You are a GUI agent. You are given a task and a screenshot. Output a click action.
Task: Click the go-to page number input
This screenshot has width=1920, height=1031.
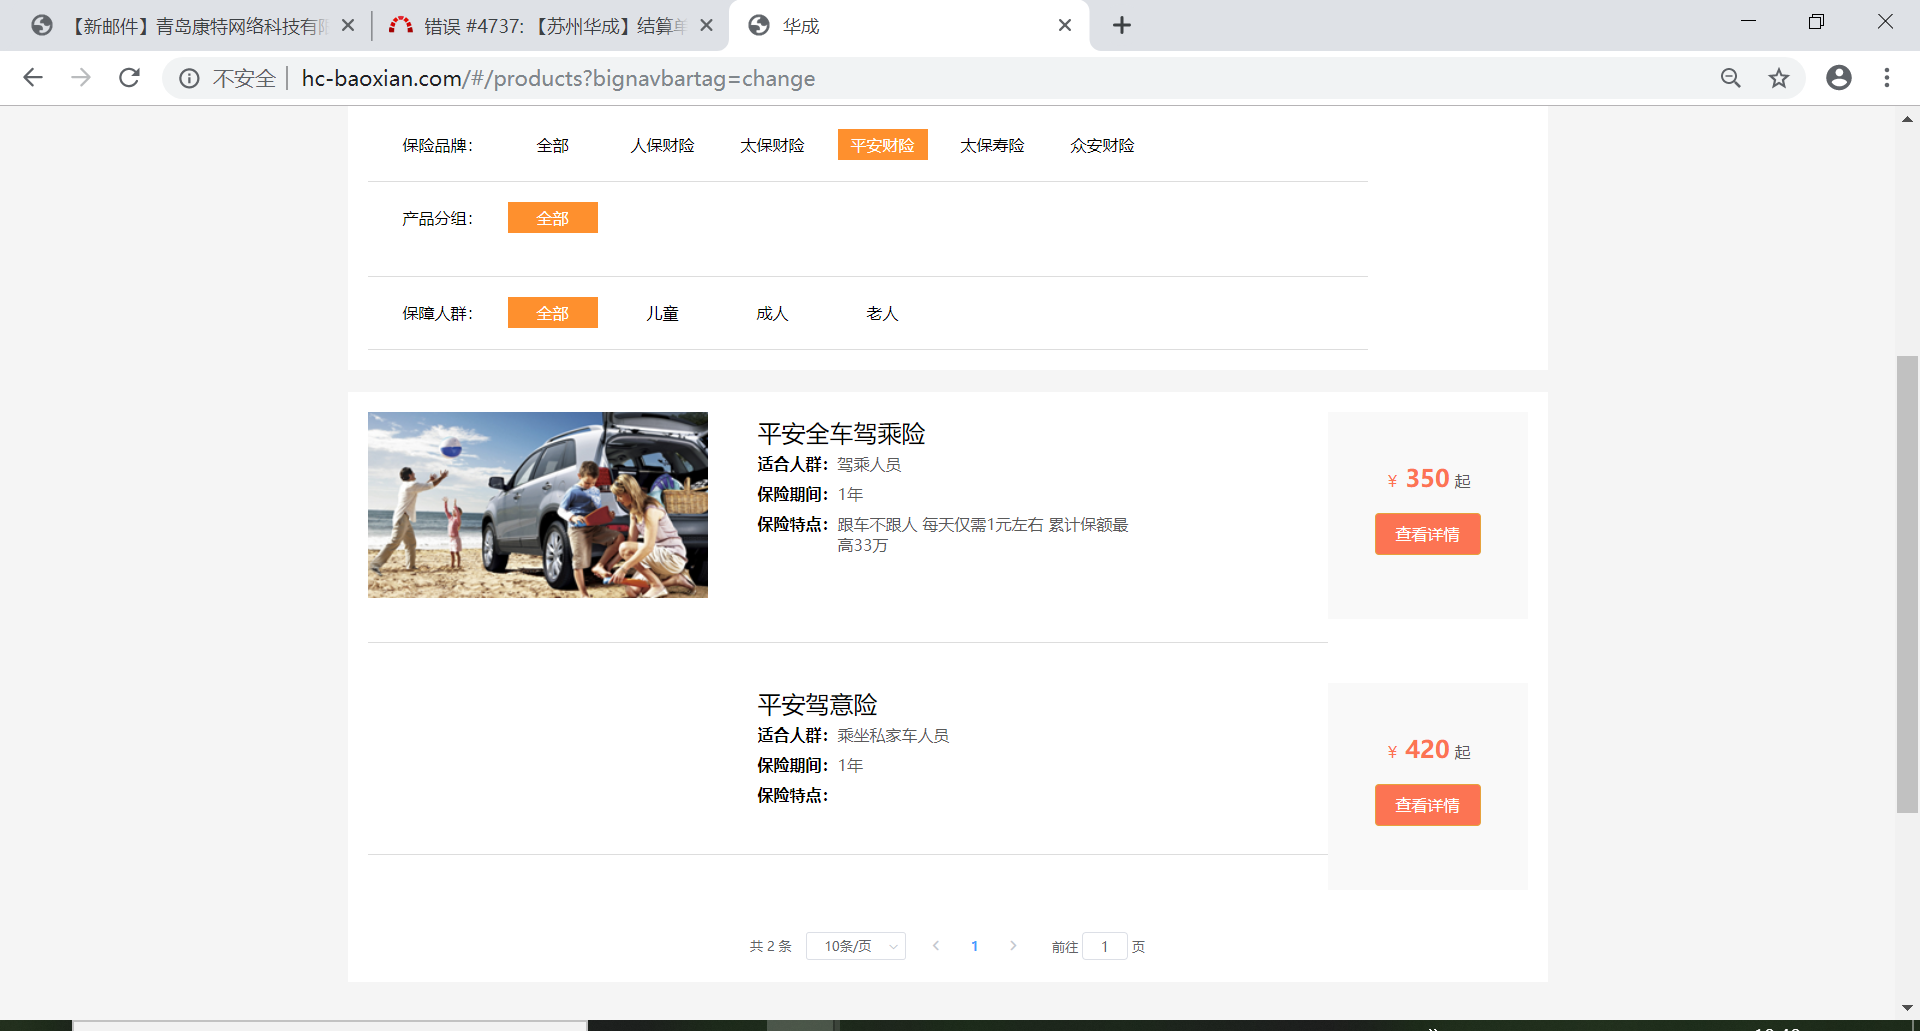[x=1104, y=946]
